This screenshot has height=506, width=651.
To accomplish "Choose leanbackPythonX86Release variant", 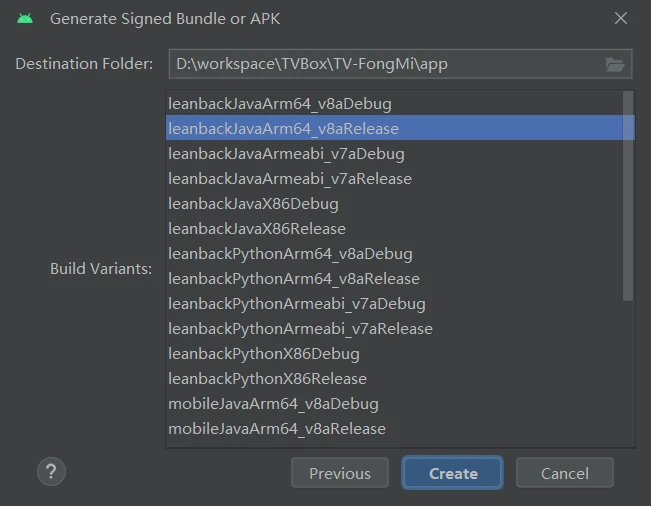I will point(267,379).
